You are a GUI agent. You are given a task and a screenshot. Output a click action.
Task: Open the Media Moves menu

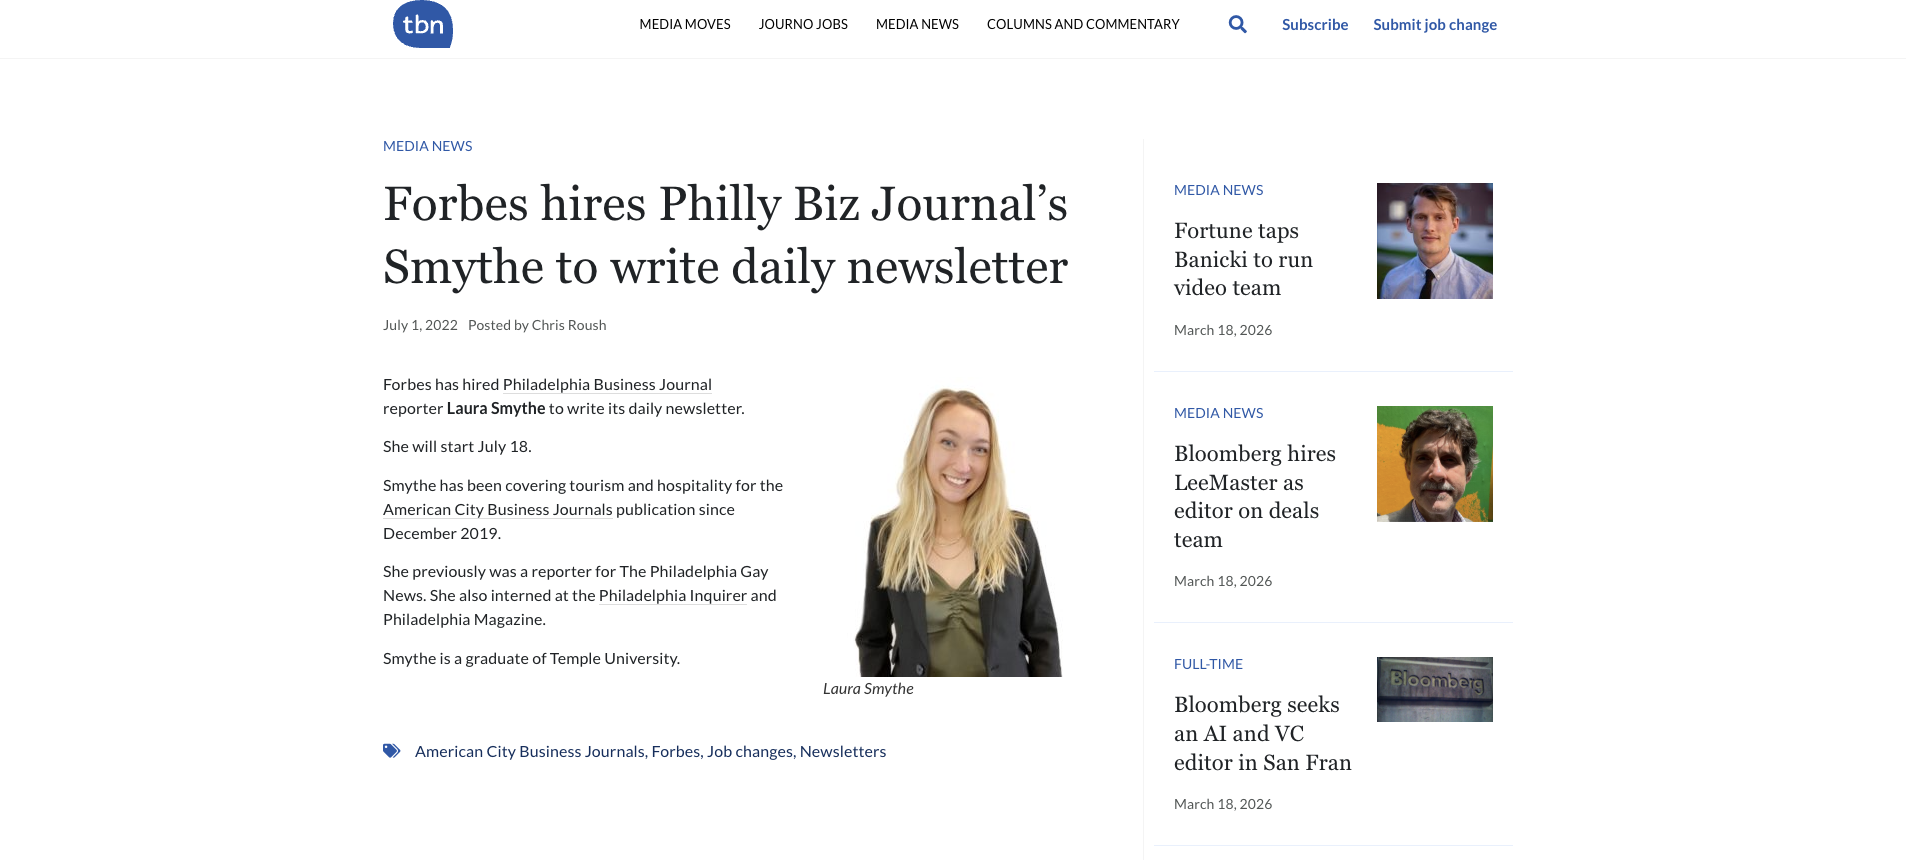[685, 24]
